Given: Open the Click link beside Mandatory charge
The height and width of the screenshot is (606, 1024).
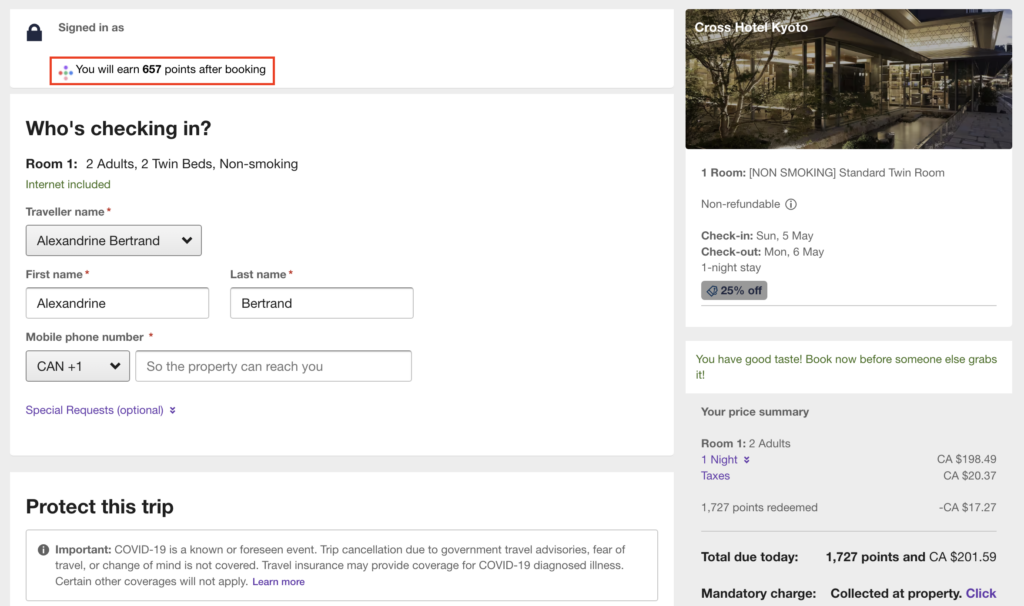Looking at the screenshot, I should point(980,593).
